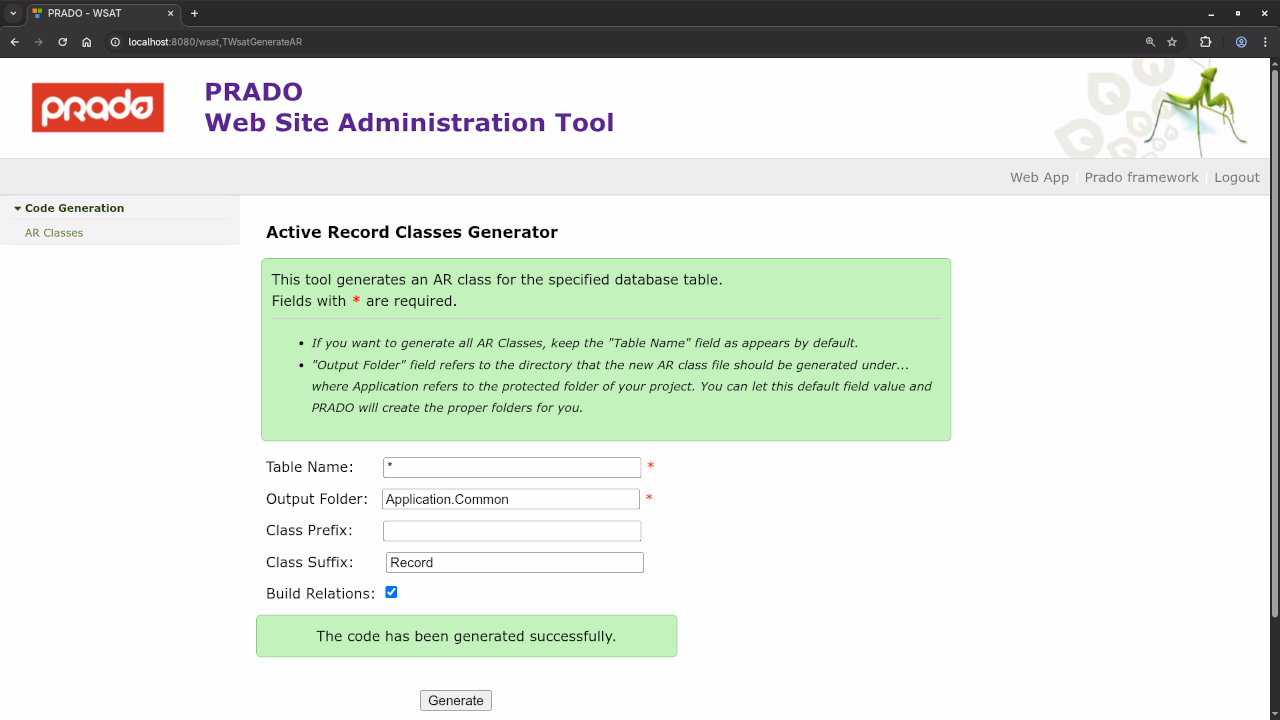Open the Web App link

[1039, 177]
